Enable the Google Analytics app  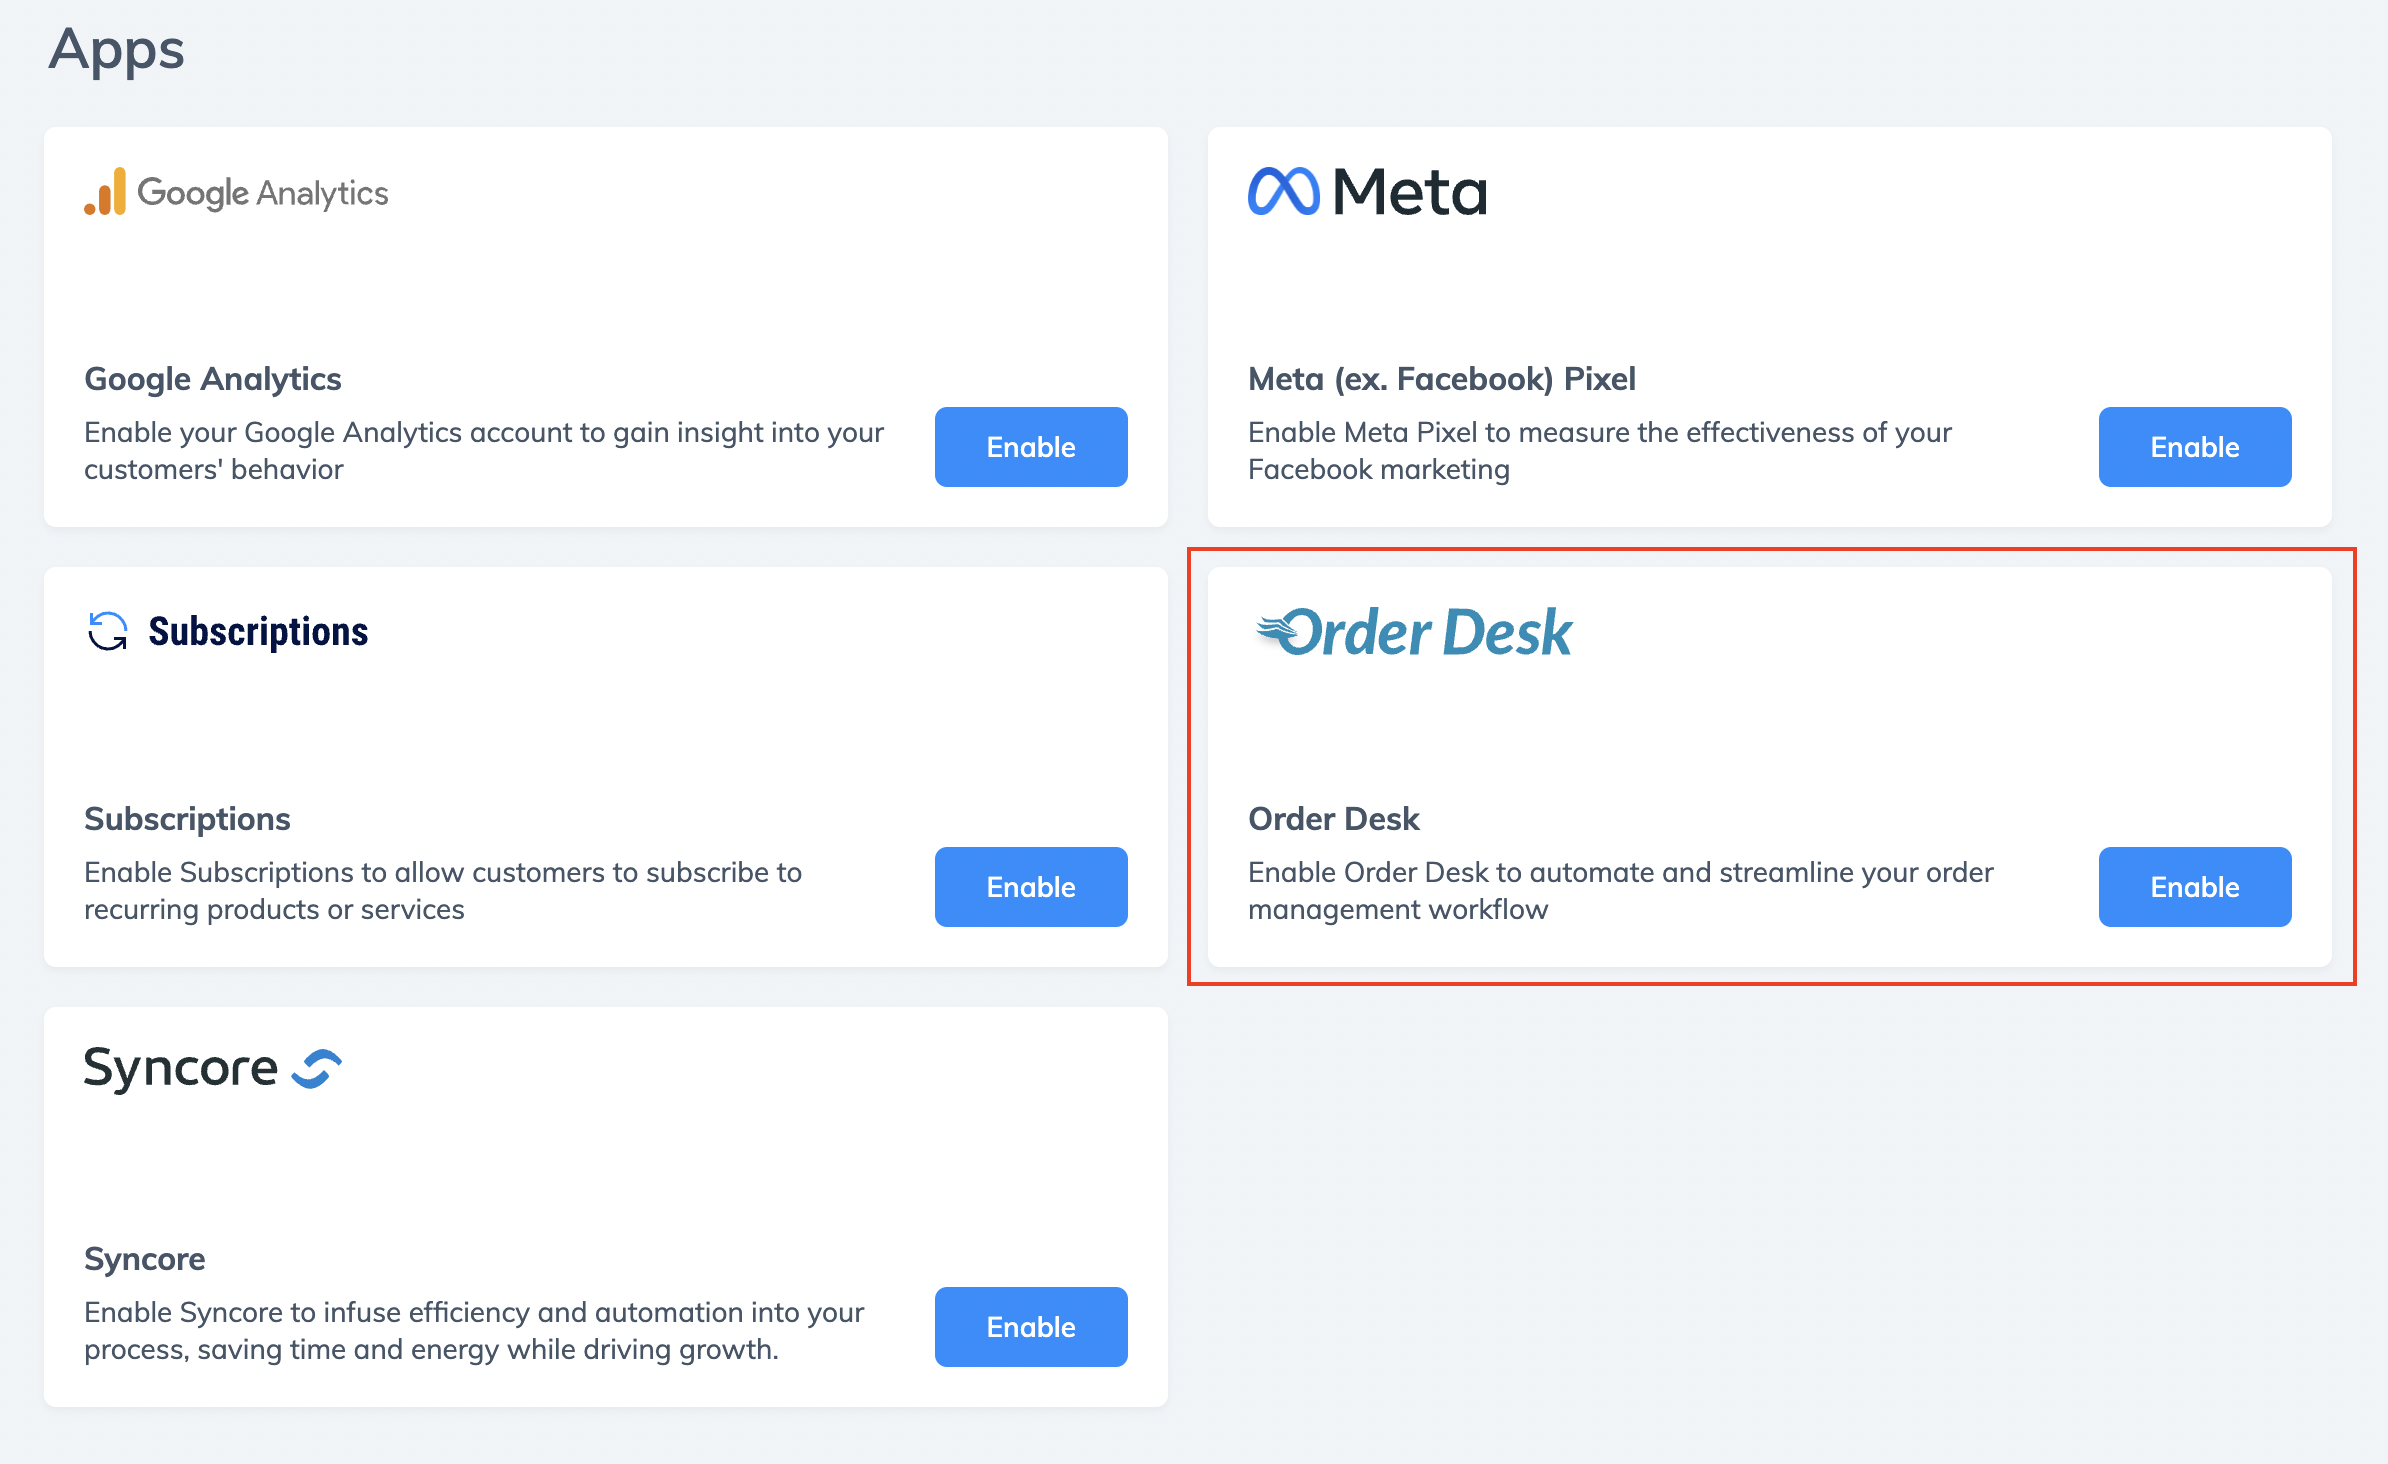(x=1031, y=447)
